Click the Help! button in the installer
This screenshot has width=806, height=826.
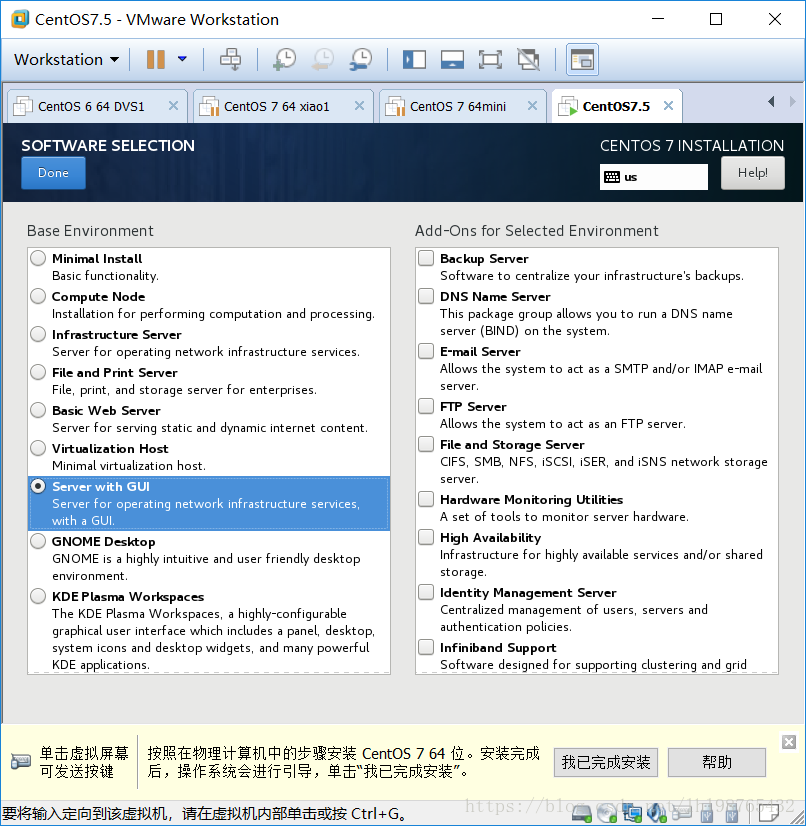752,173
